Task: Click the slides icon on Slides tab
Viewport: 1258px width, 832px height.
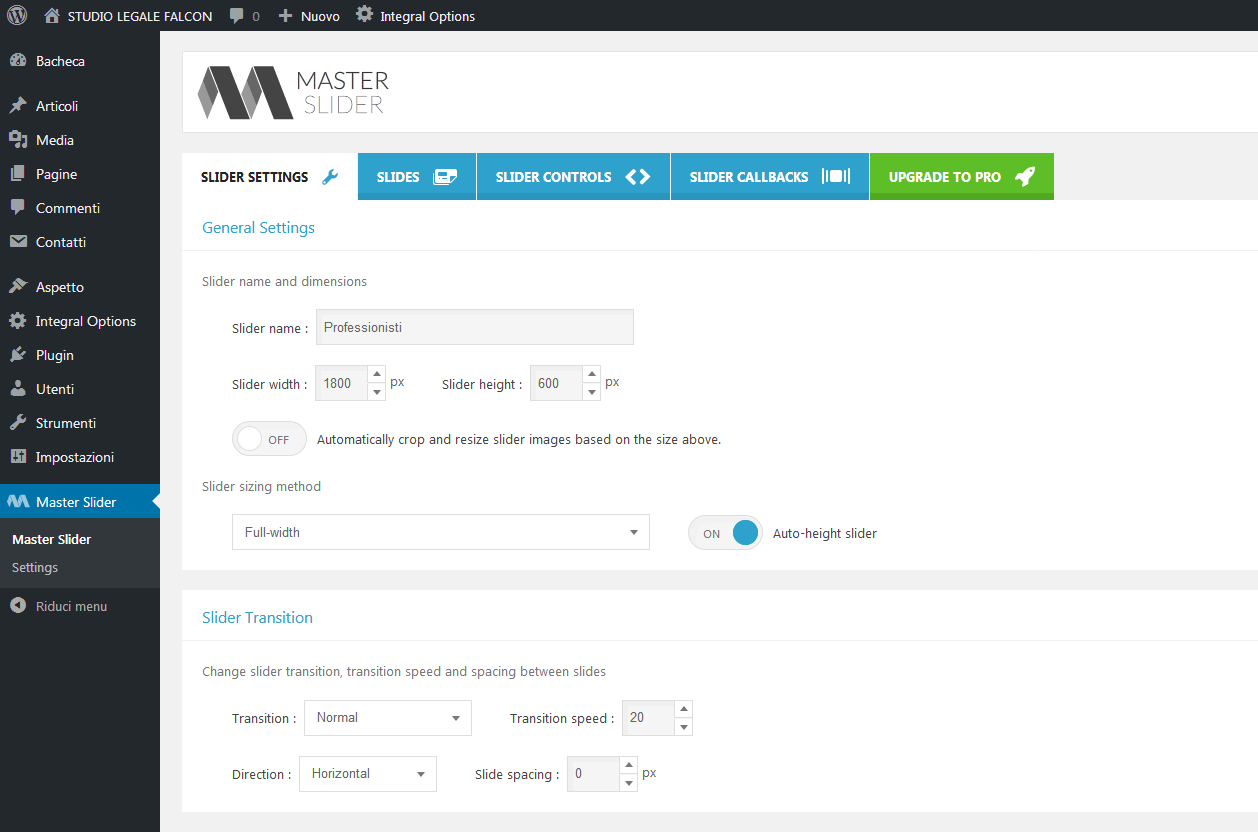Action: pos(445,177)
